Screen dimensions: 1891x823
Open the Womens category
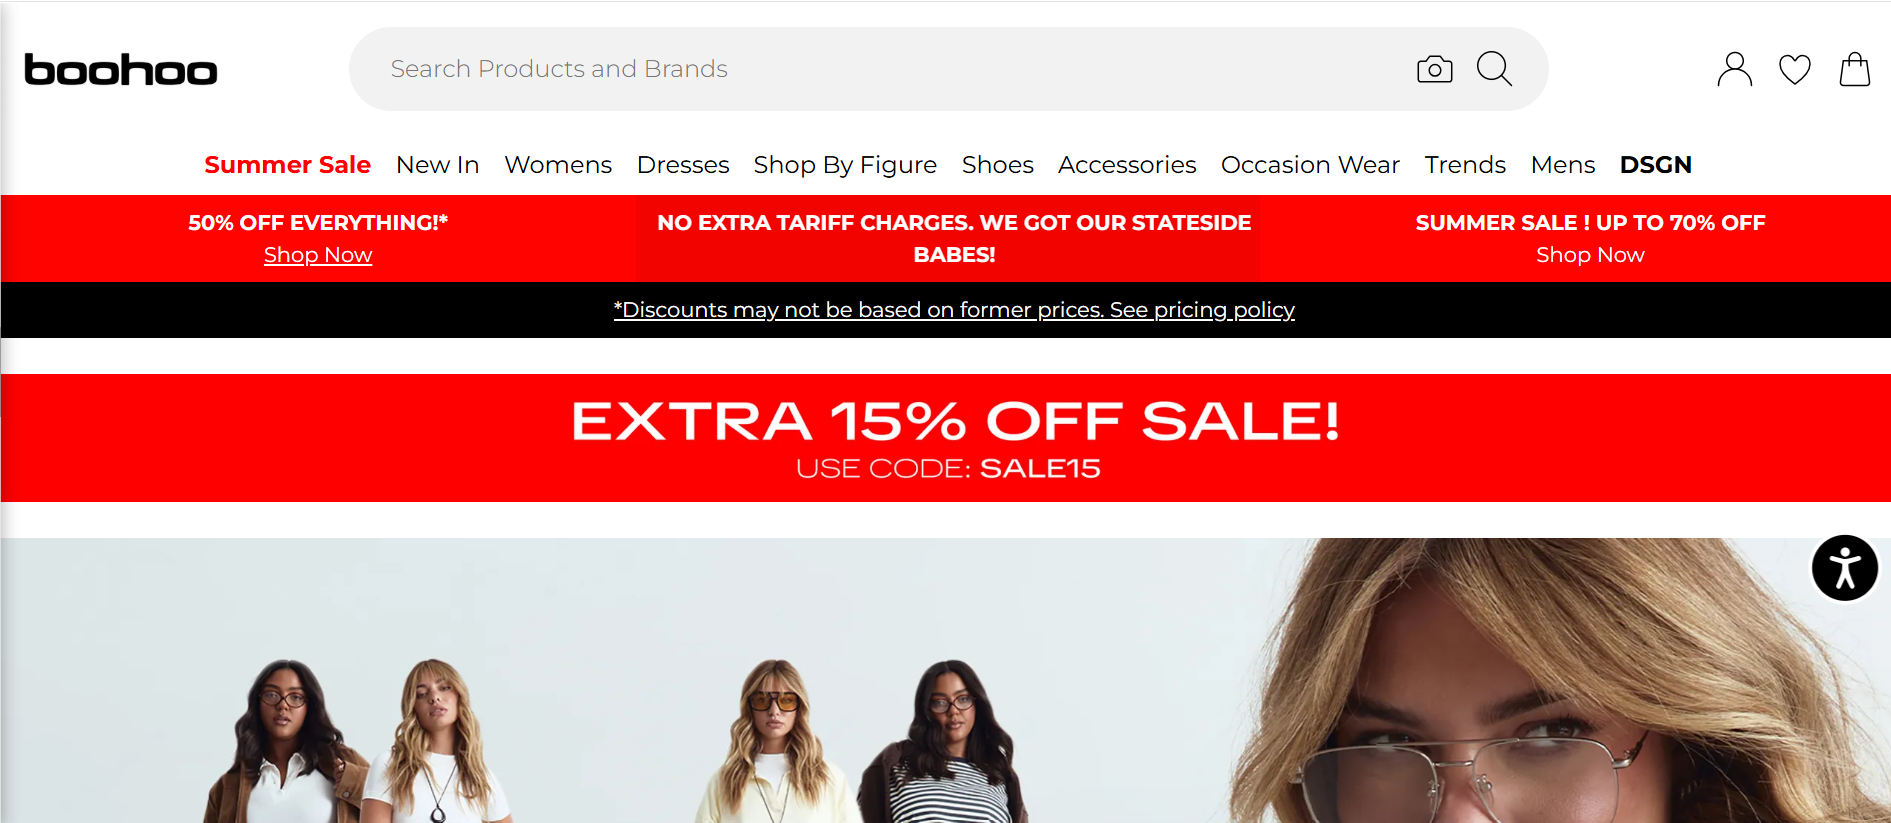(x=558, y=164)
